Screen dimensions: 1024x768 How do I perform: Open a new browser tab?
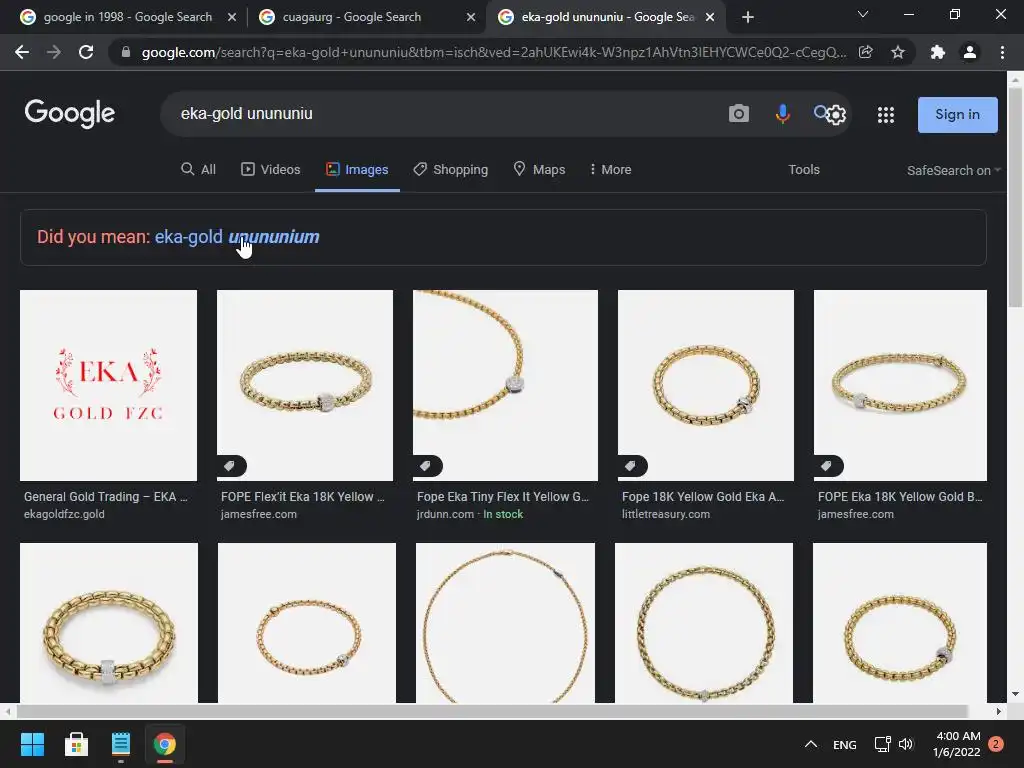tap(748, 17)
